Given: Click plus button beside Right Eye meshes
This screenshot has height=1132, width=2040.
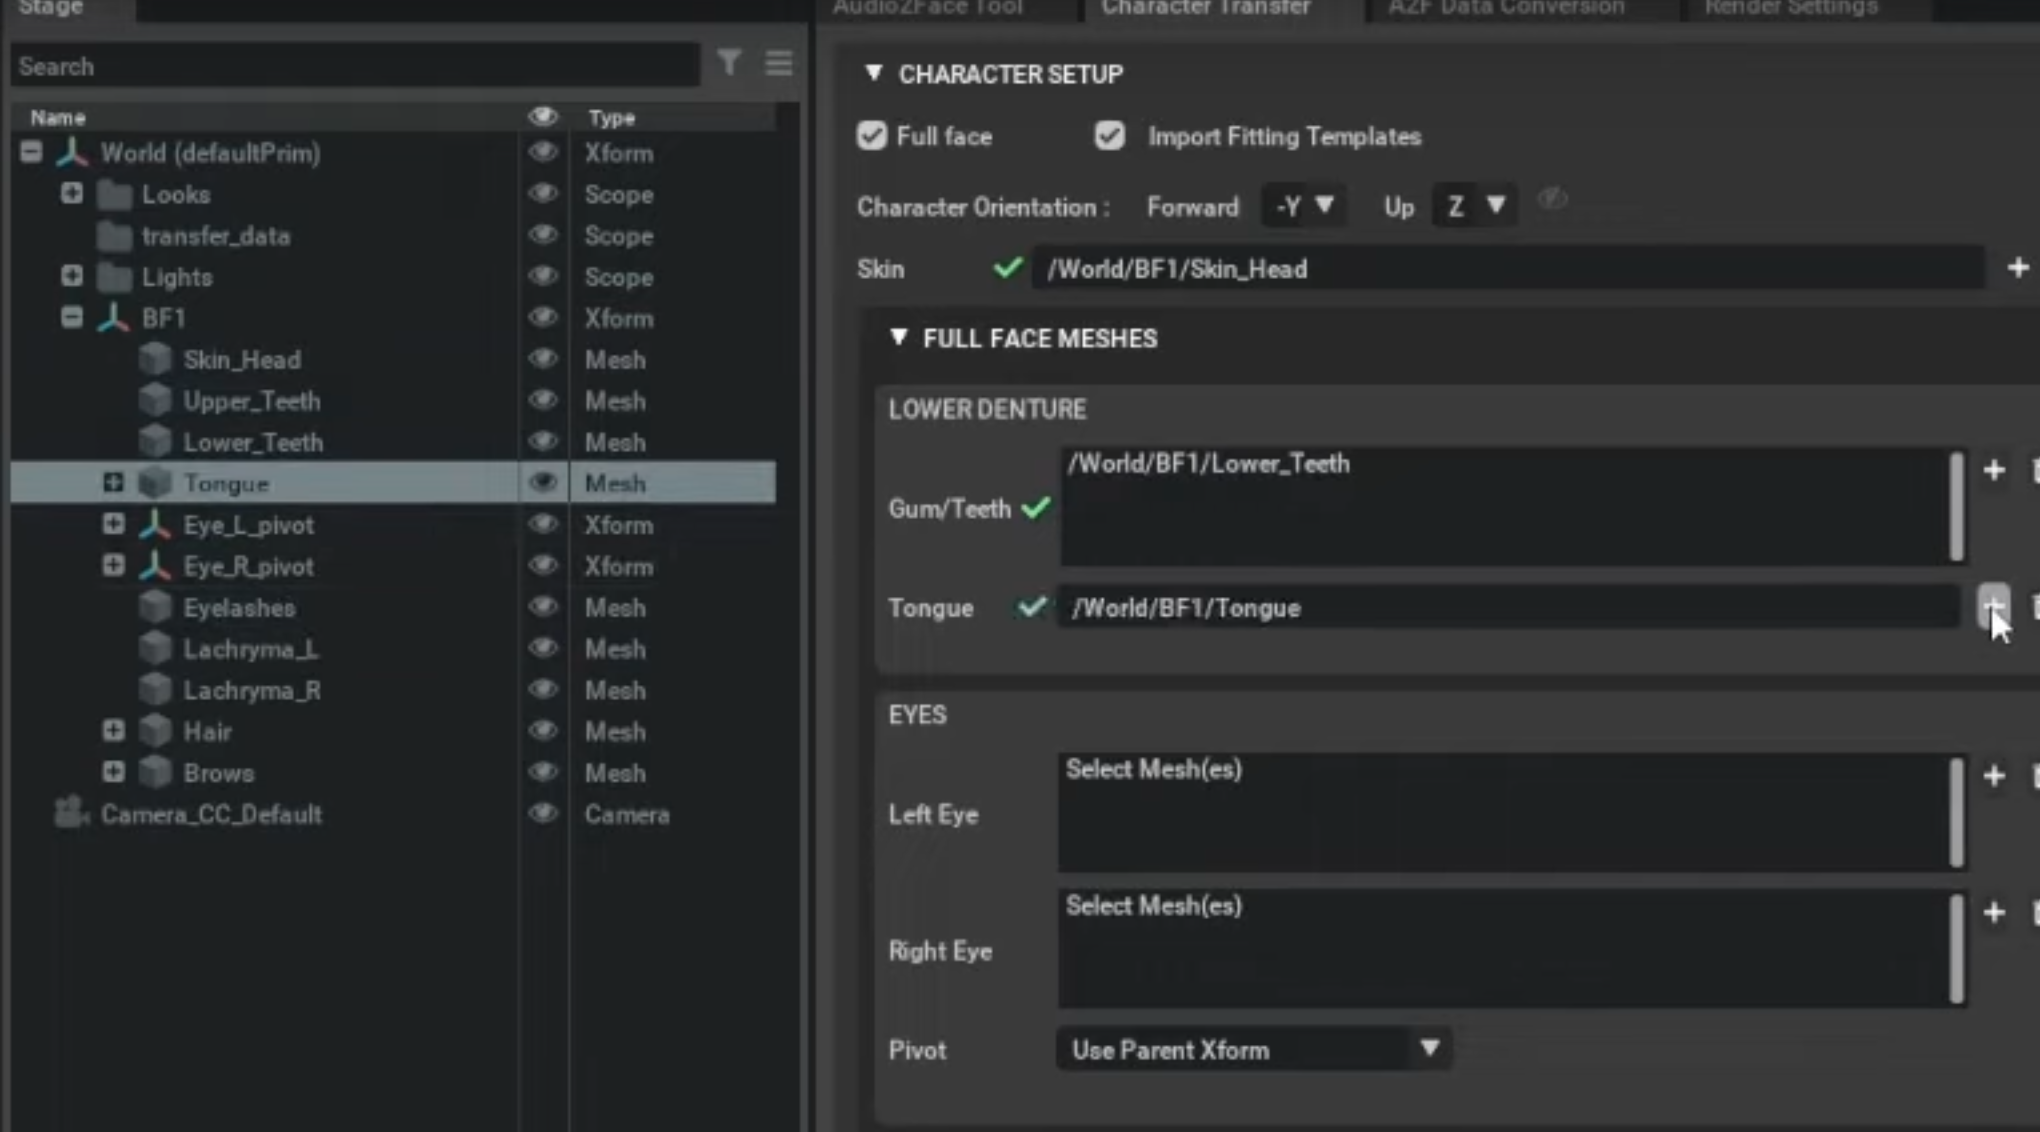Looking at the screenshot, I should pyautogui.click(x=1993, y=913).
